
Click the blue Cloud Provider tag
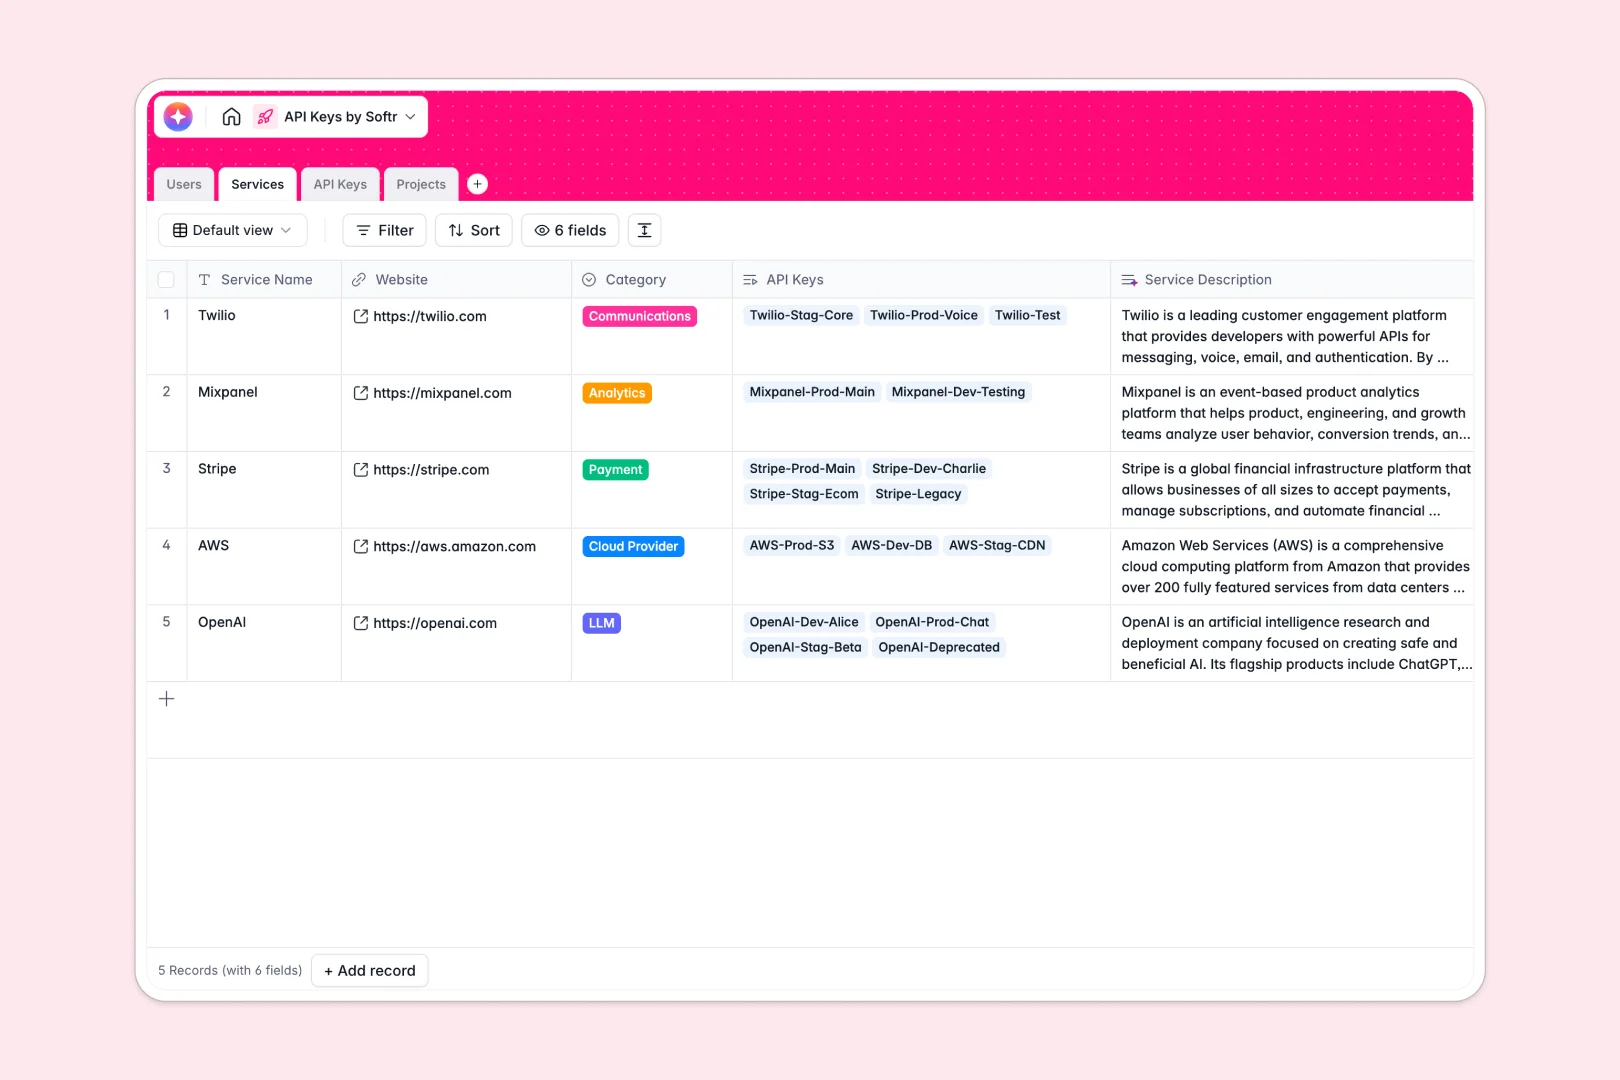(x=633, y=546)
